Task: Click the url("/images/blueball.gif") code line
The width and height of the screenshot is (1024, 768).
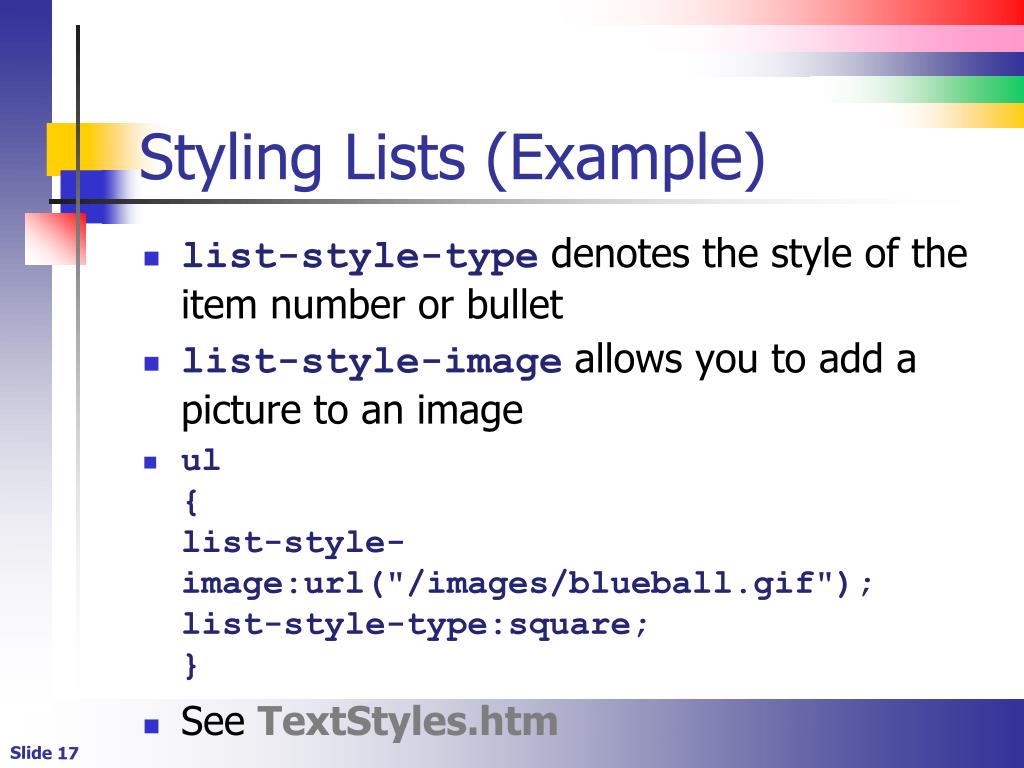Action: pyautogui.click(x=527, y=584)
